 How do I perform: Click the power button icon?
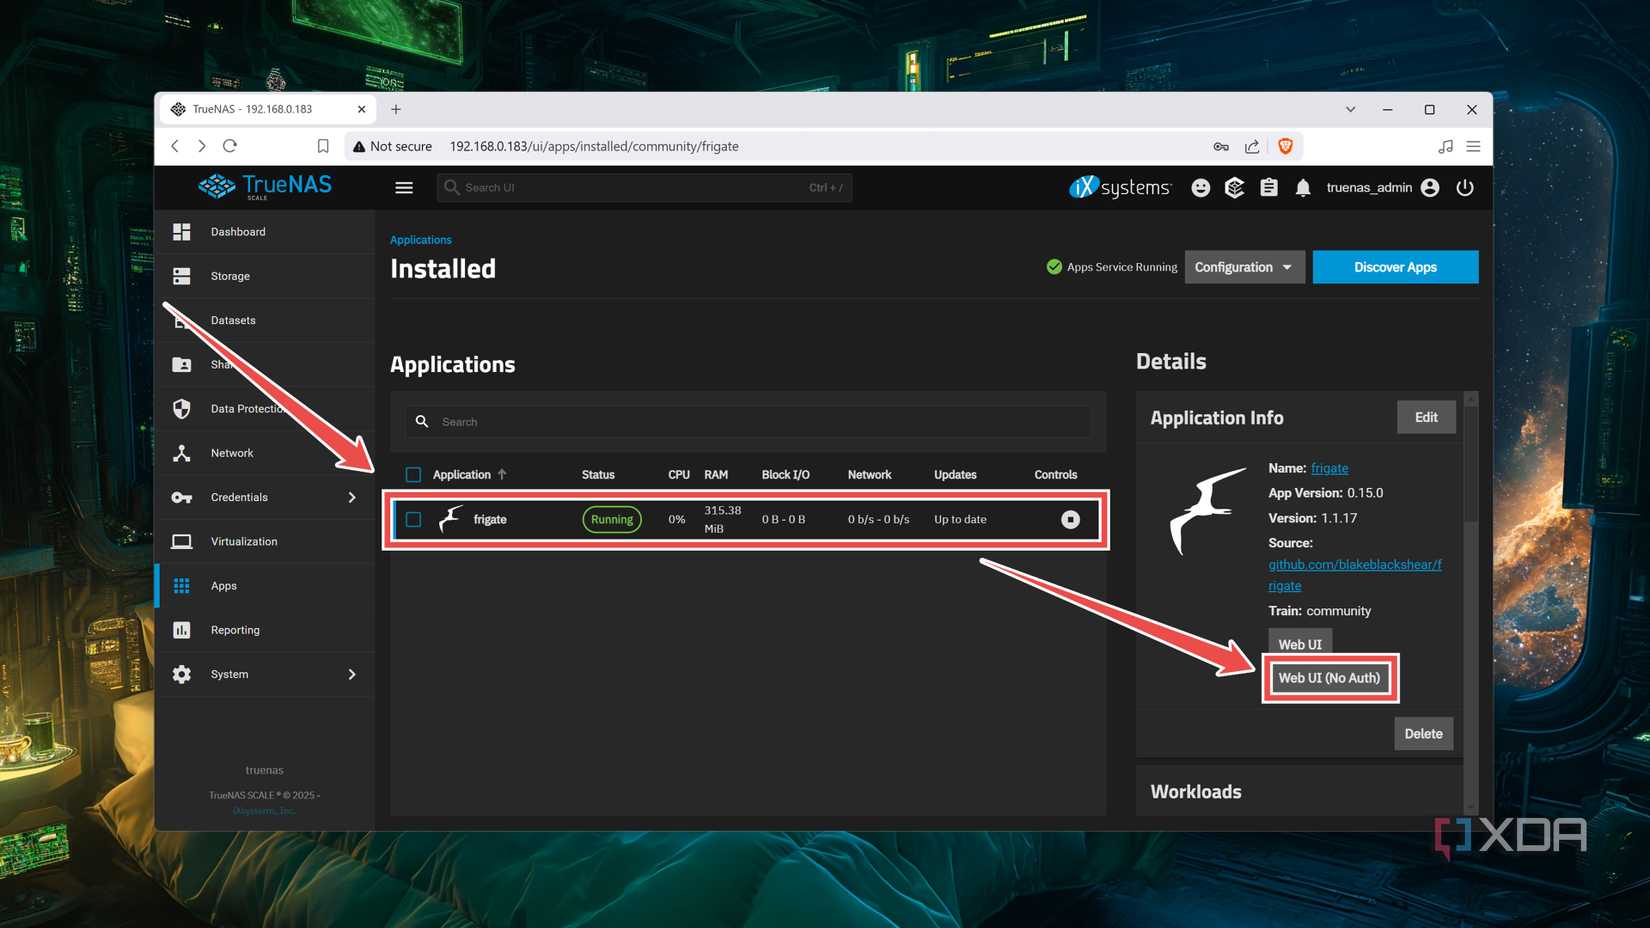(x=1465, y=188)
